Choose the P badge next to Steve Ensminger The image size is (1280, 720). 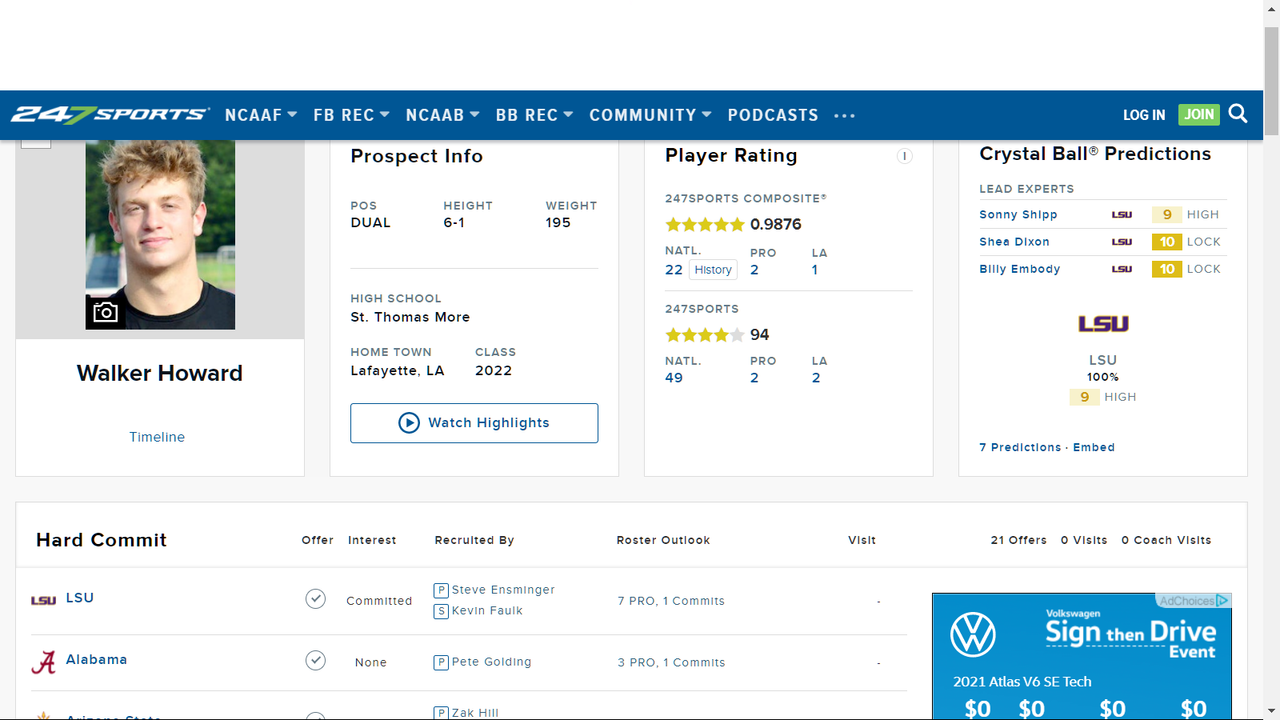(441, 590)
